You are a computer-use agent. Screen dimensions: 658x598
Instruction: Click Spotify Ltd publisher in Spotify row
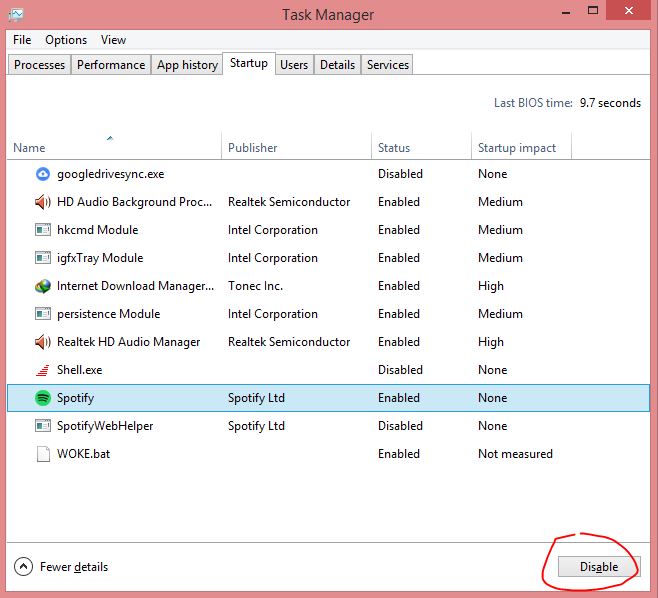[x=256, y=398]
